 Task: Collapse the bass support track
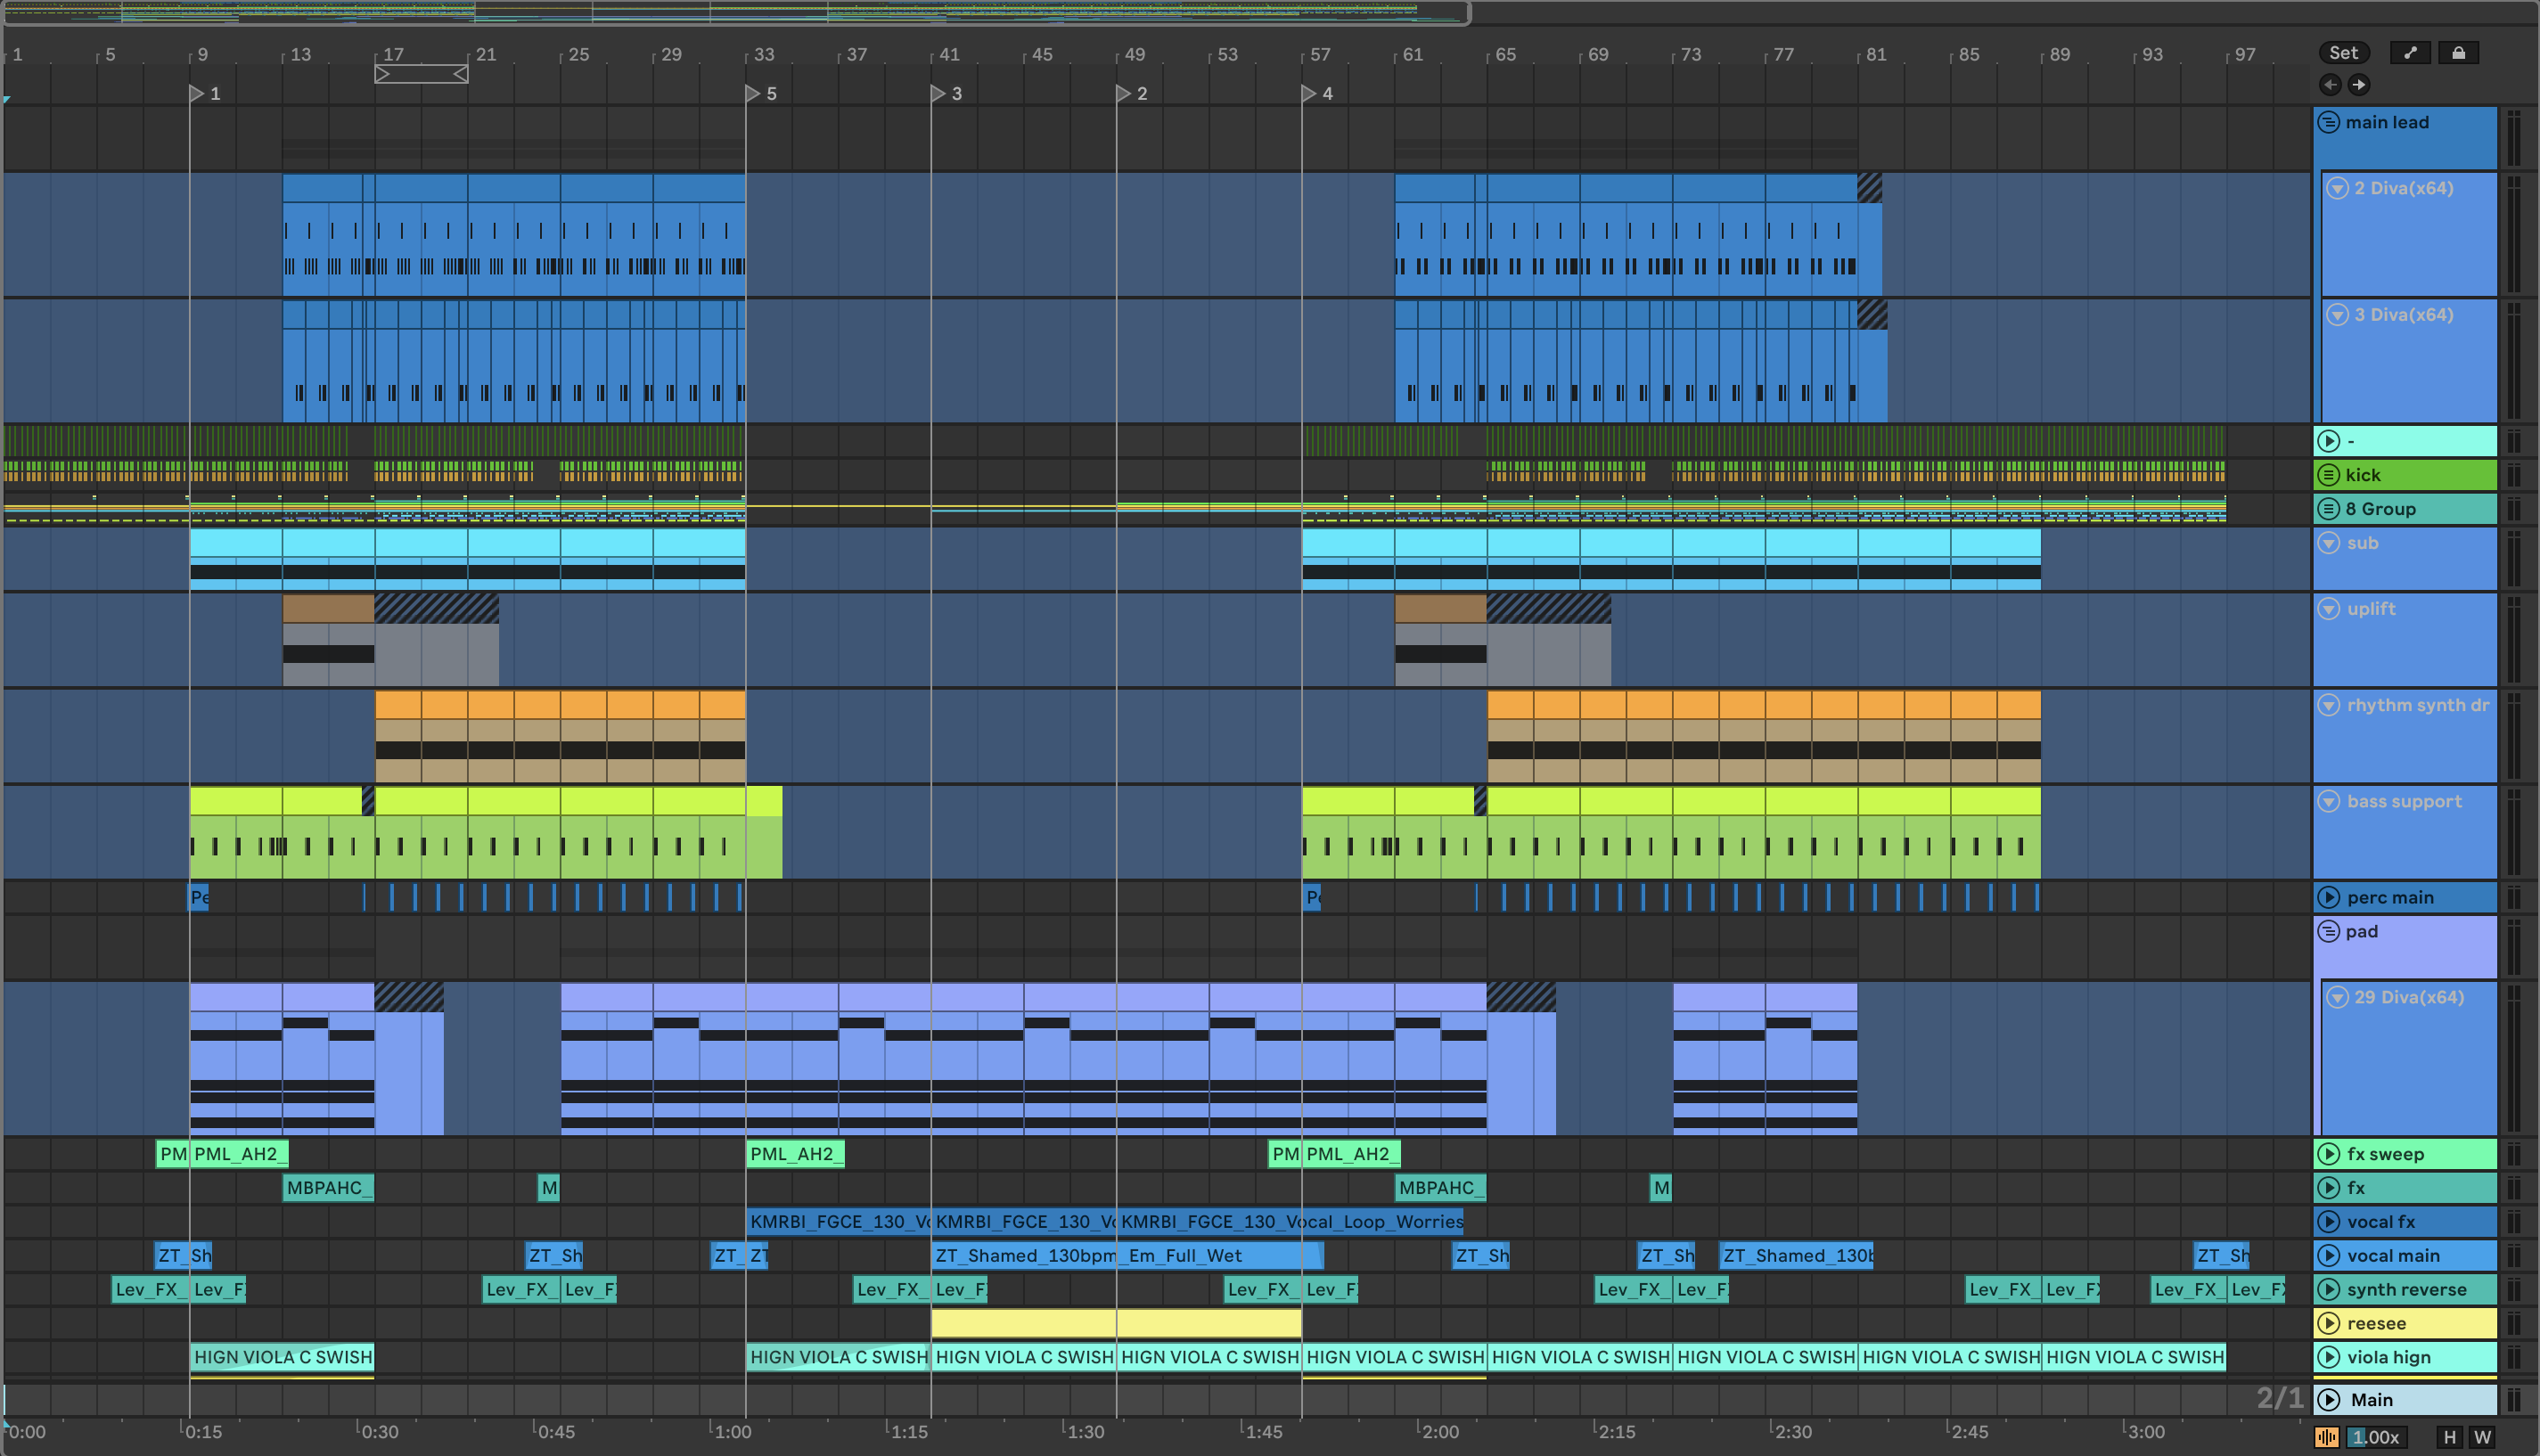[2329, 801]
